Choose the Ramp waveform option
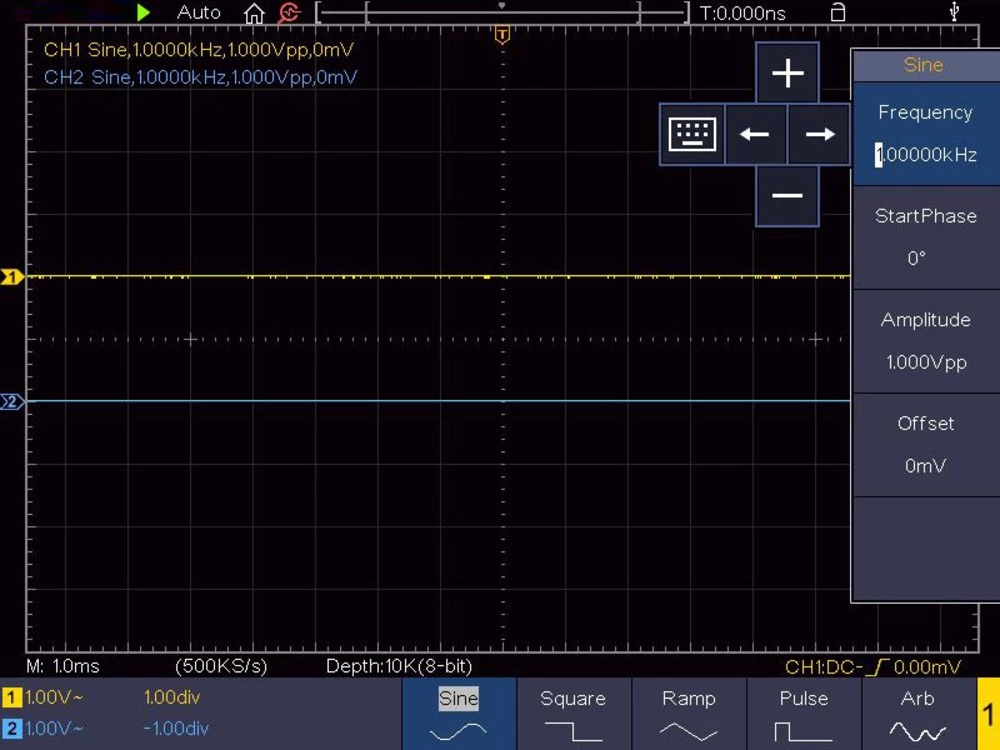1000x750 pixels. 689,714
